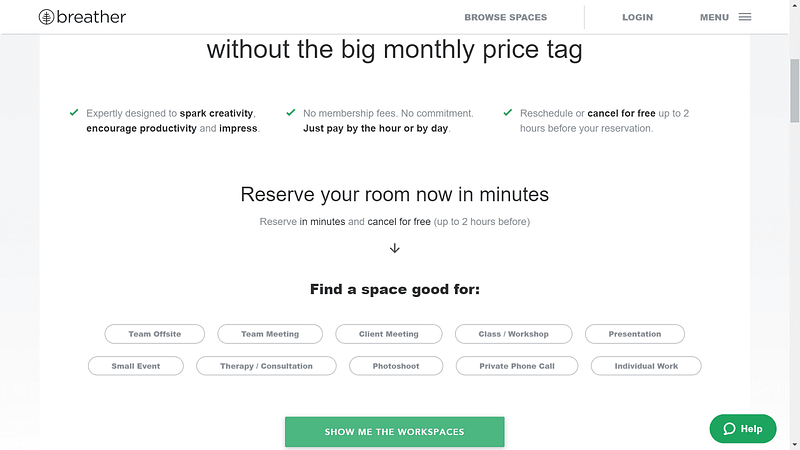
Task: Click the green checkmark beside No membership fees
Action: coord(291,112)
